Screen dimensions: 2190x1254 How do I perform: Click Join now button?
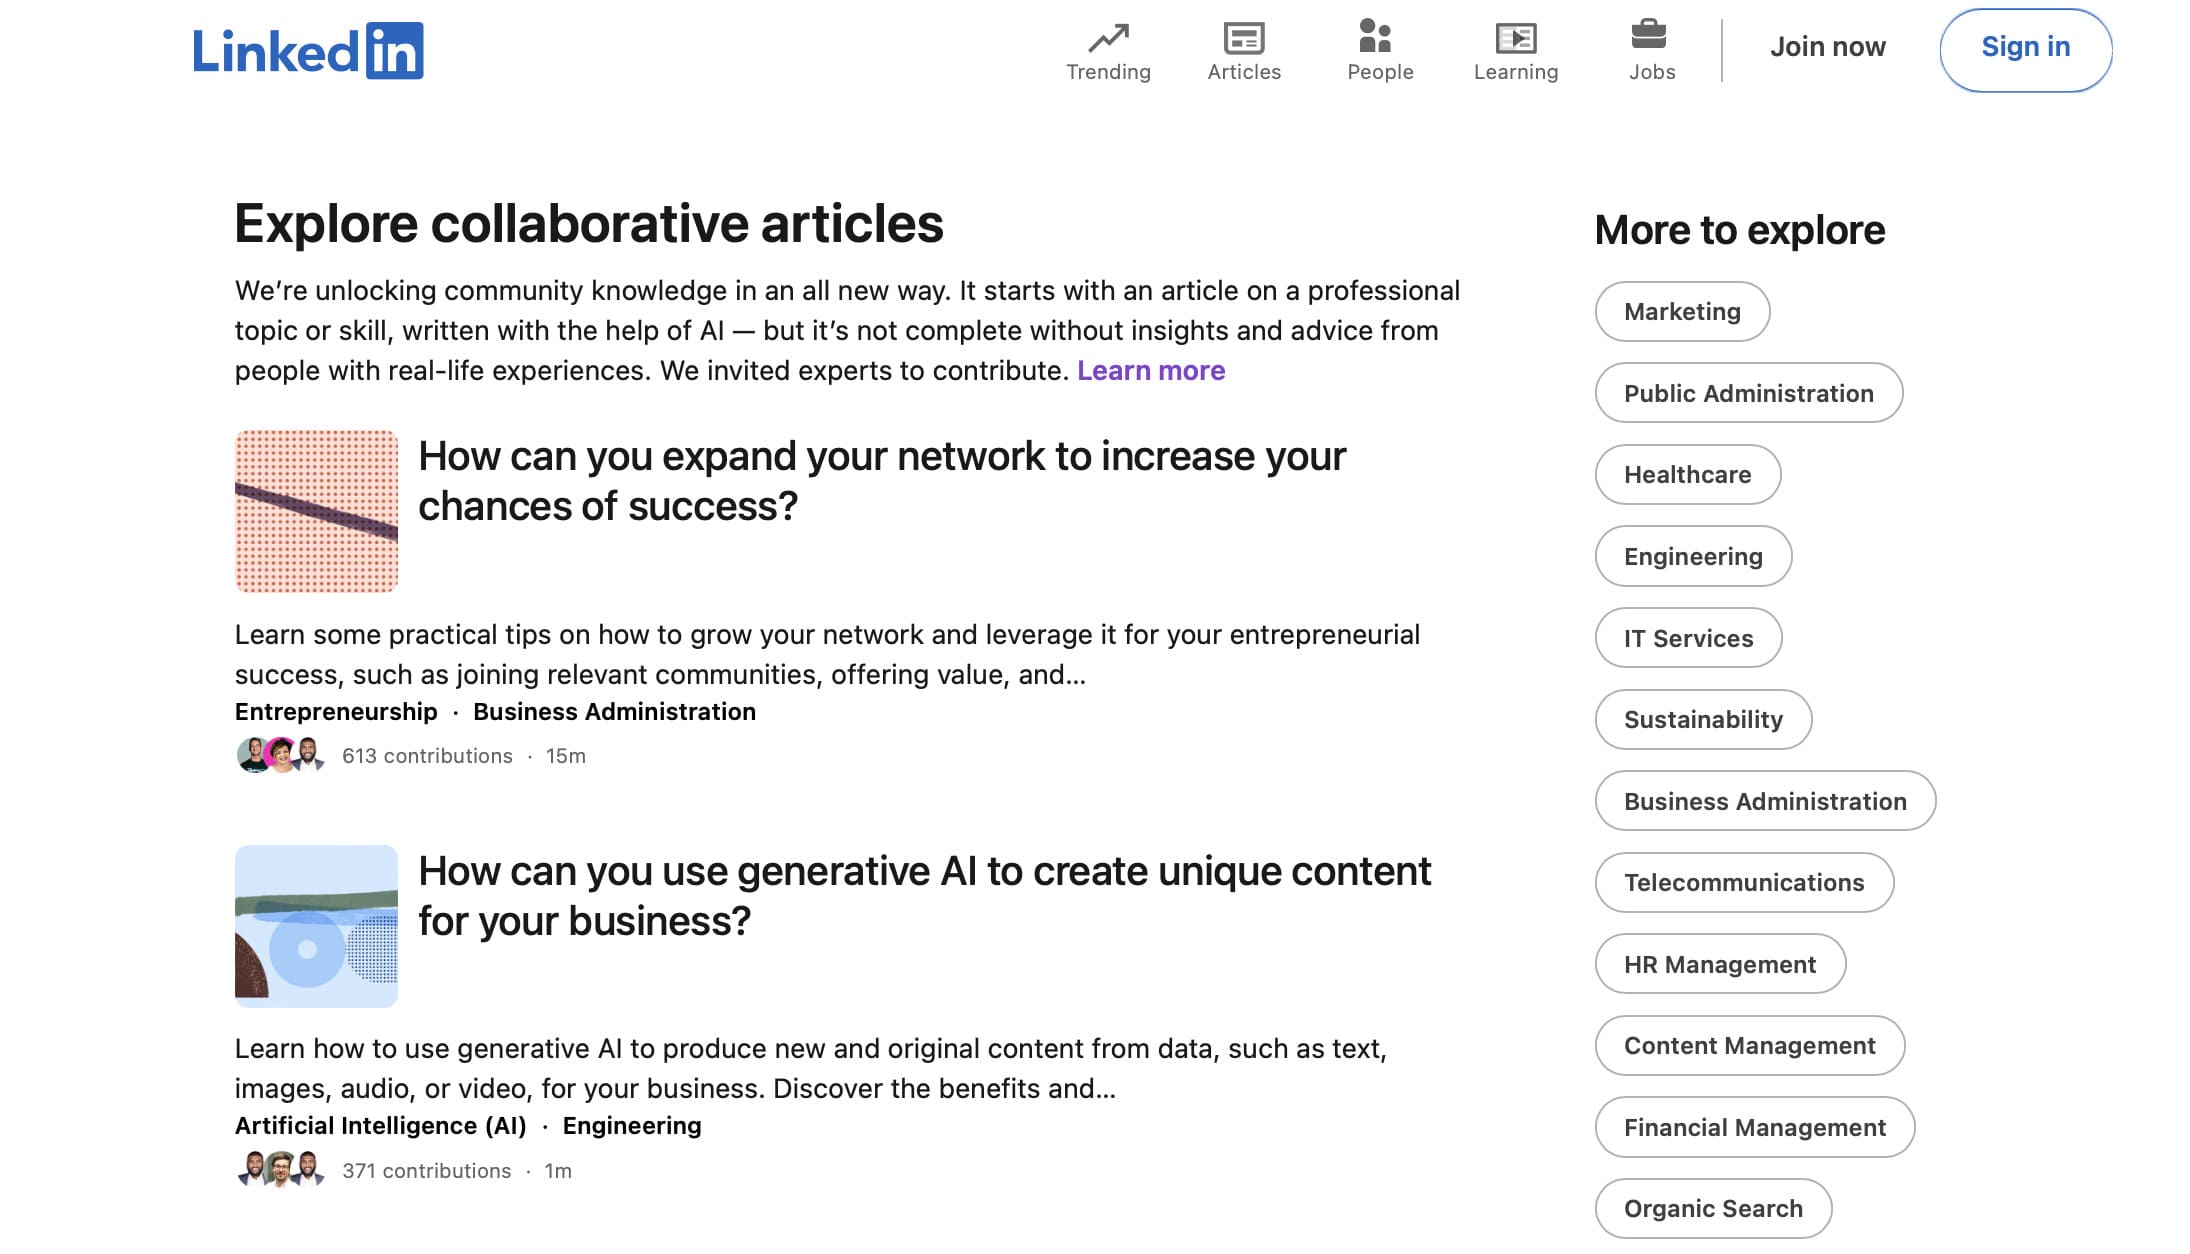point(1828,47)
